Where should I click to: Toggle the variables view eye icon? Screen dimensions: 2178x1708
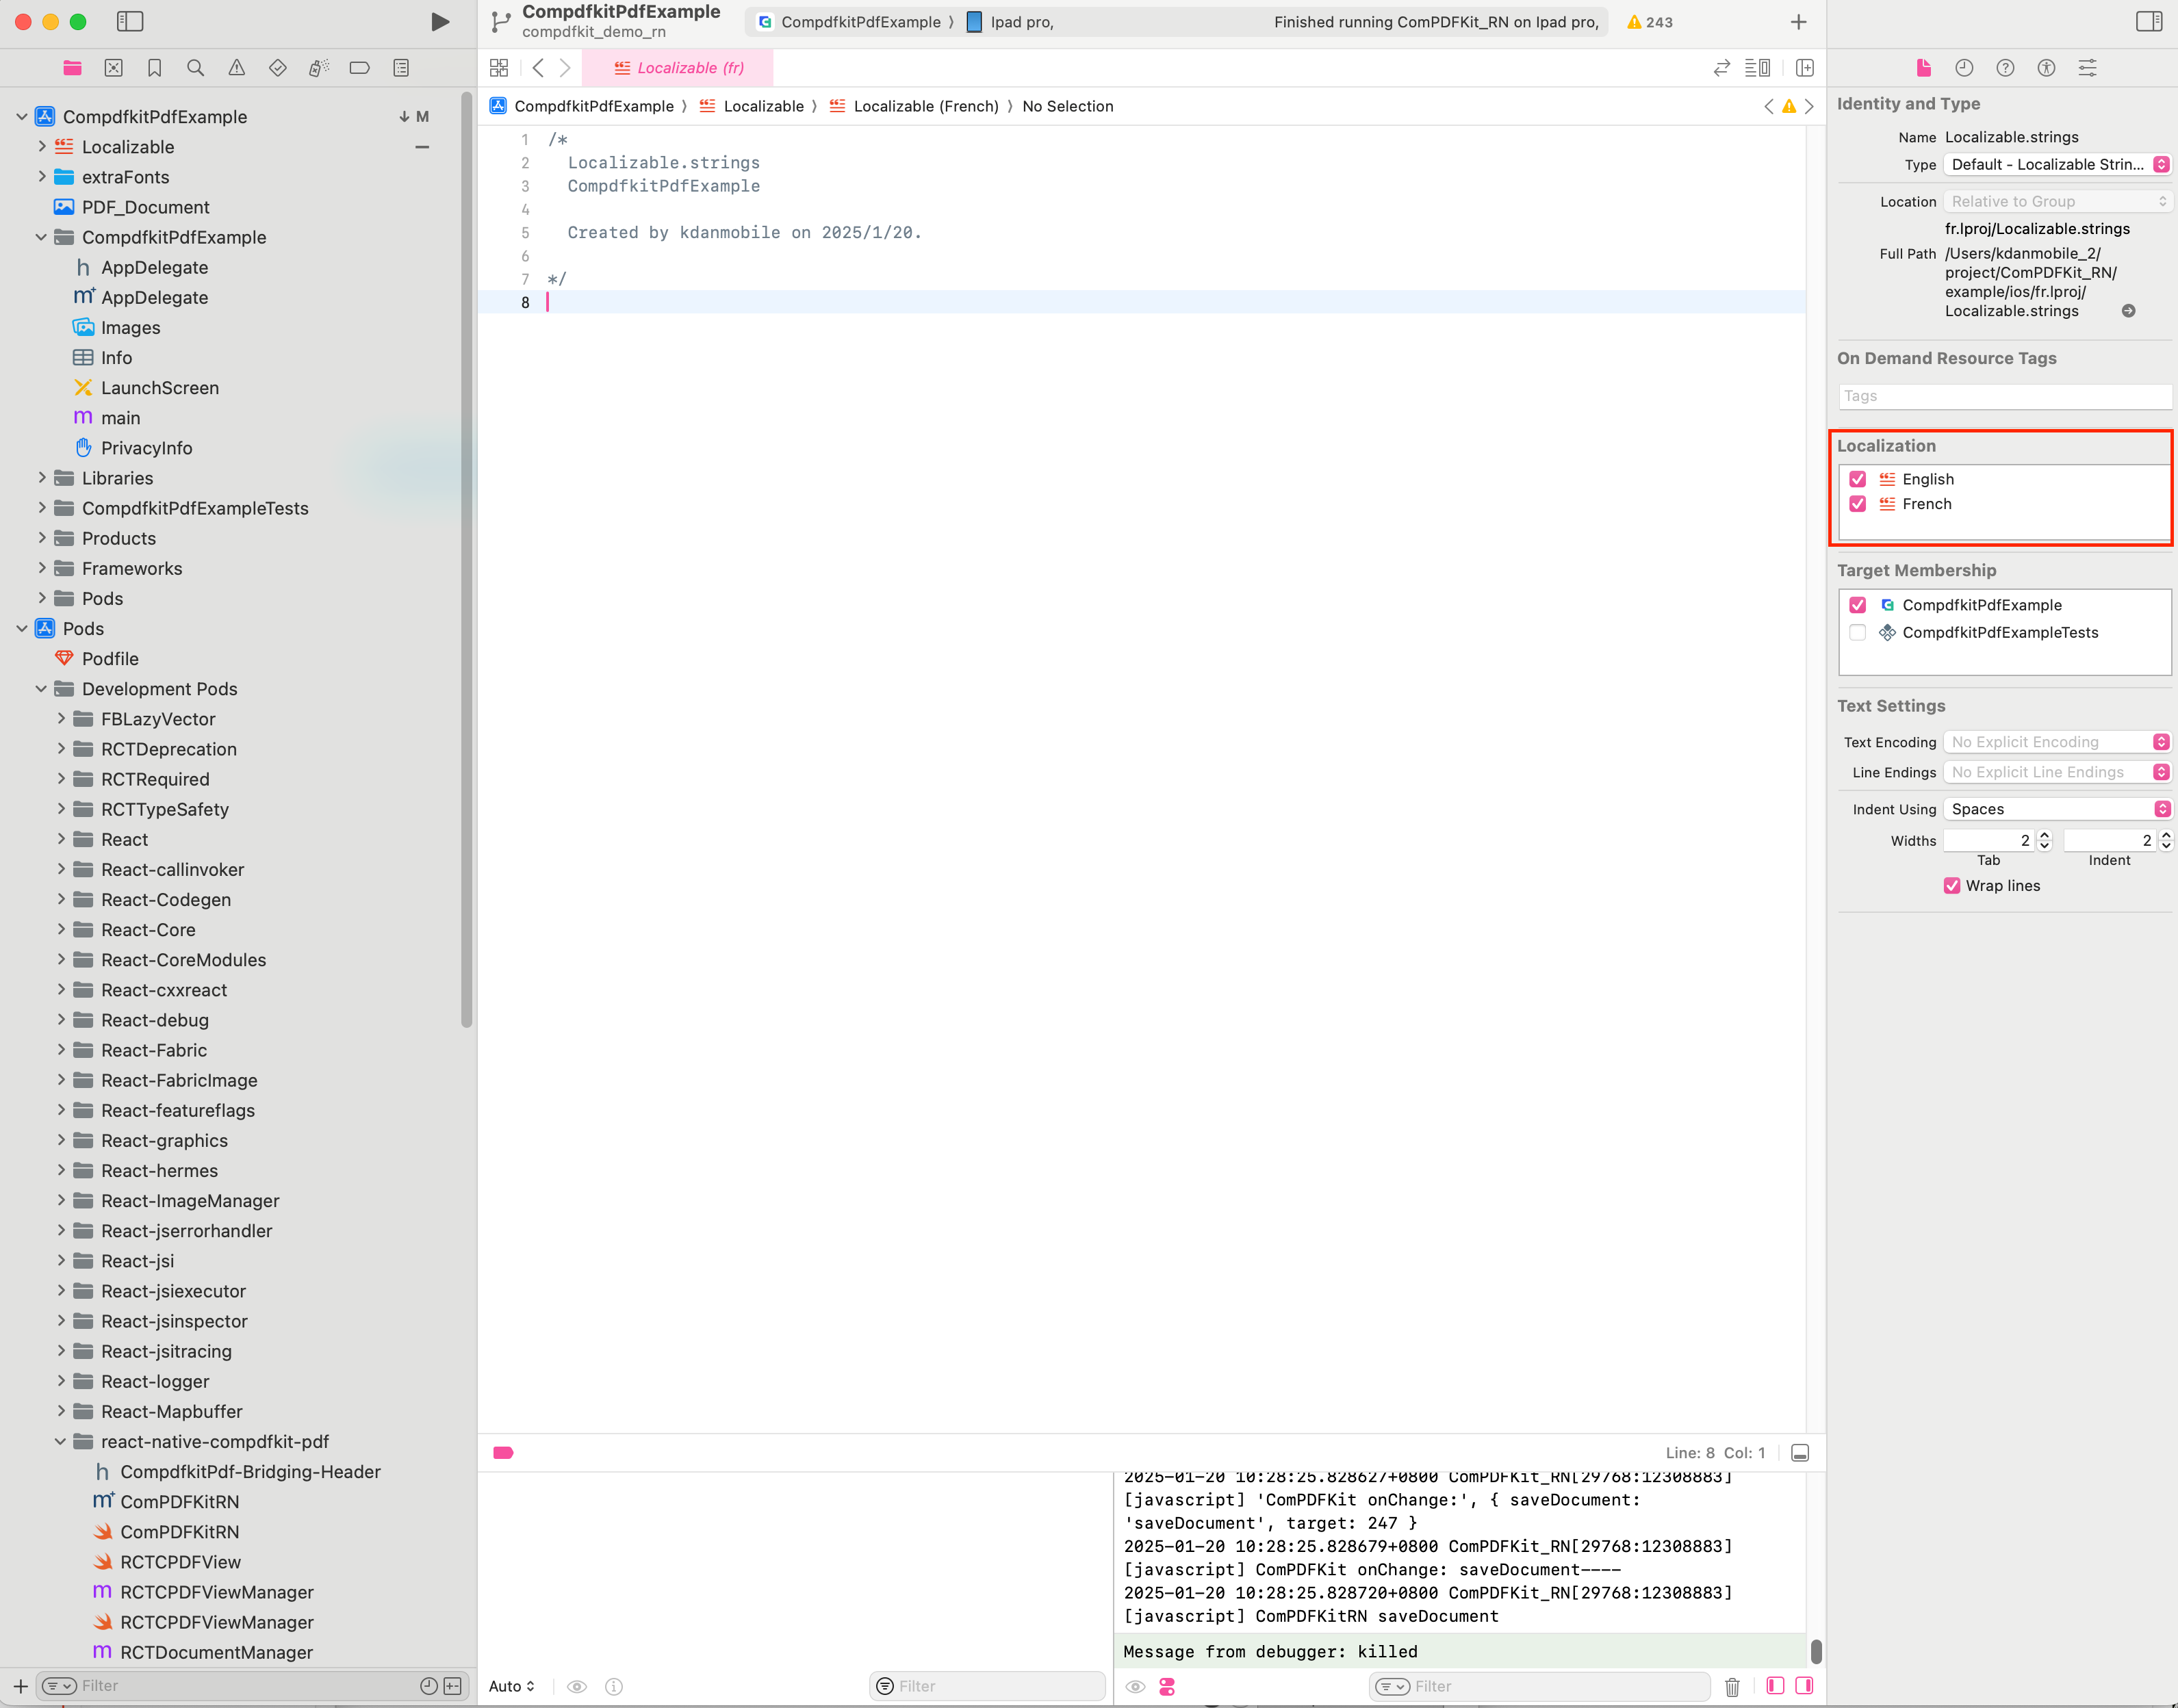(x=577, y=1687)
